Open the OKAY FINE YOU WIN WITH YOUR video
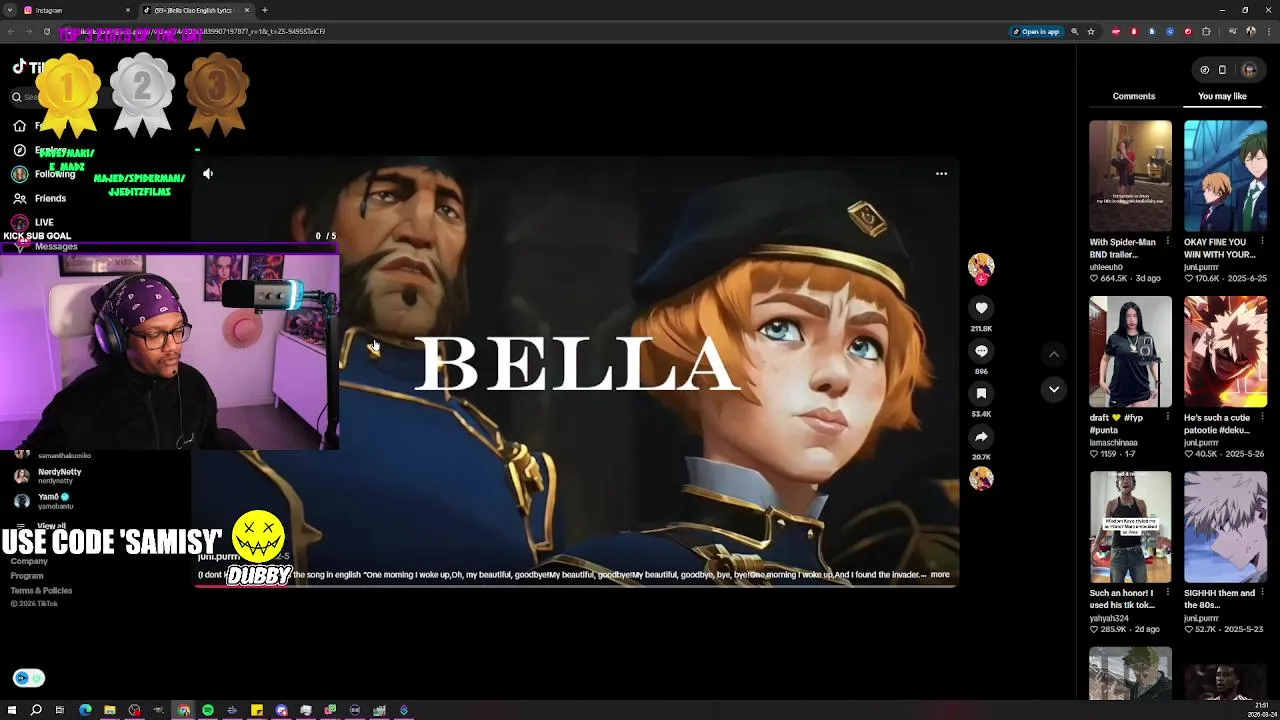 click(x=1225, y=176)
